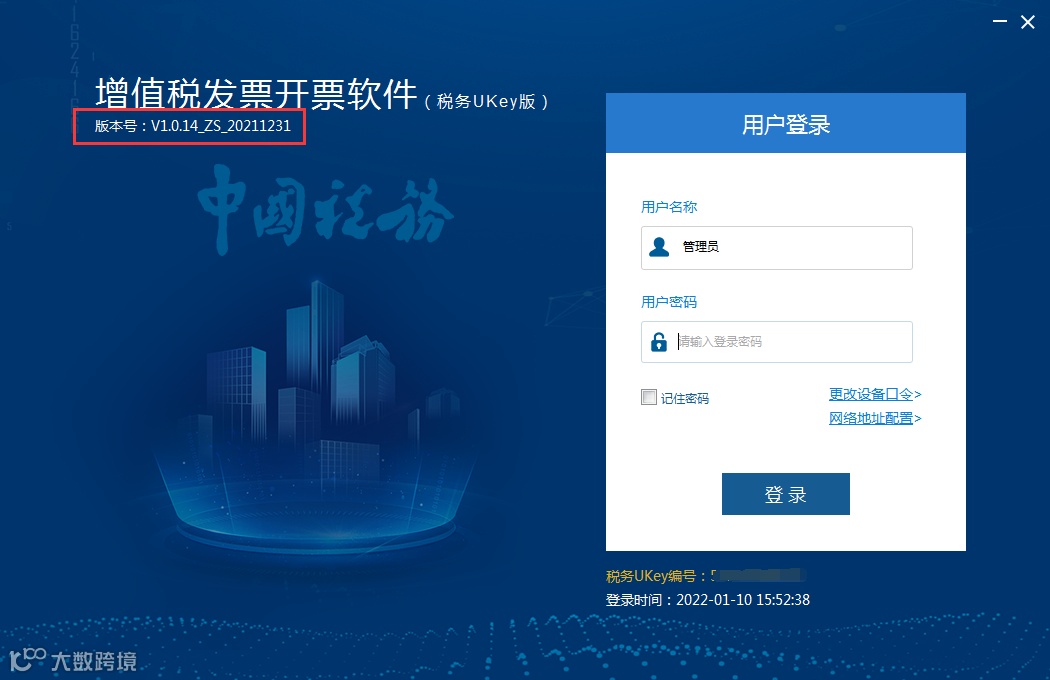Image resolution: width=1050 pixels, height=680 pixels.
Task: Click the 用户密码 field label
Action: click(x=669, y=302)
